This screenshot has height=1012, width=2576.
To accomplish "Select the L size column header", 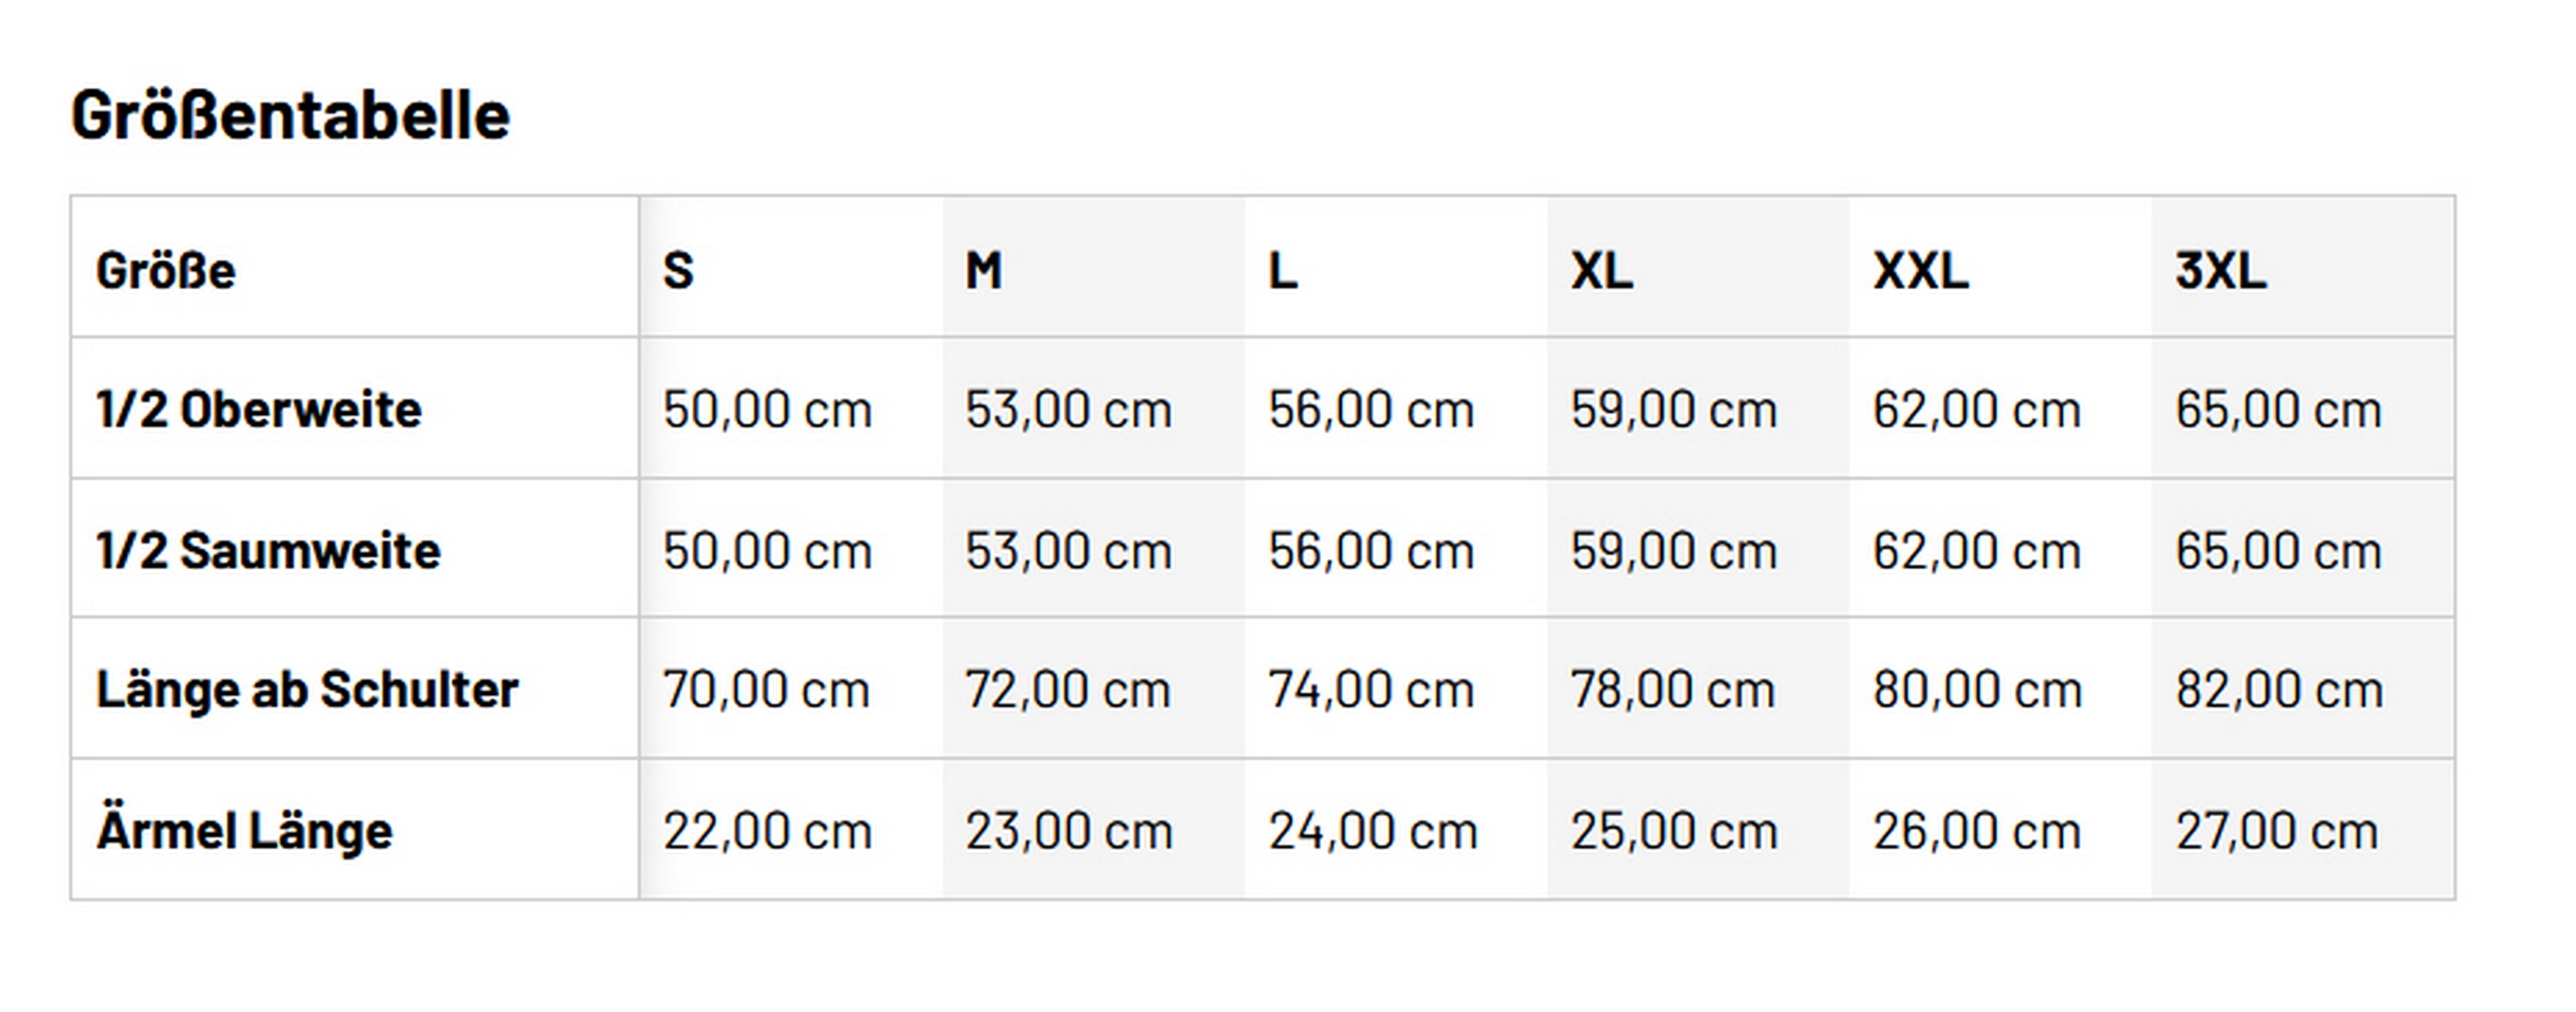I will (1283, 270).
